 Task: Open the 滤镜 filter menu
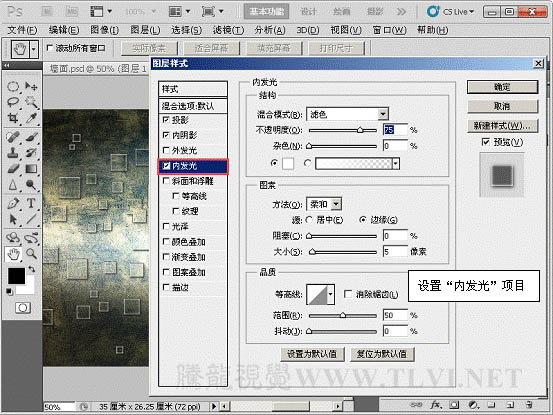pos(228,30)
